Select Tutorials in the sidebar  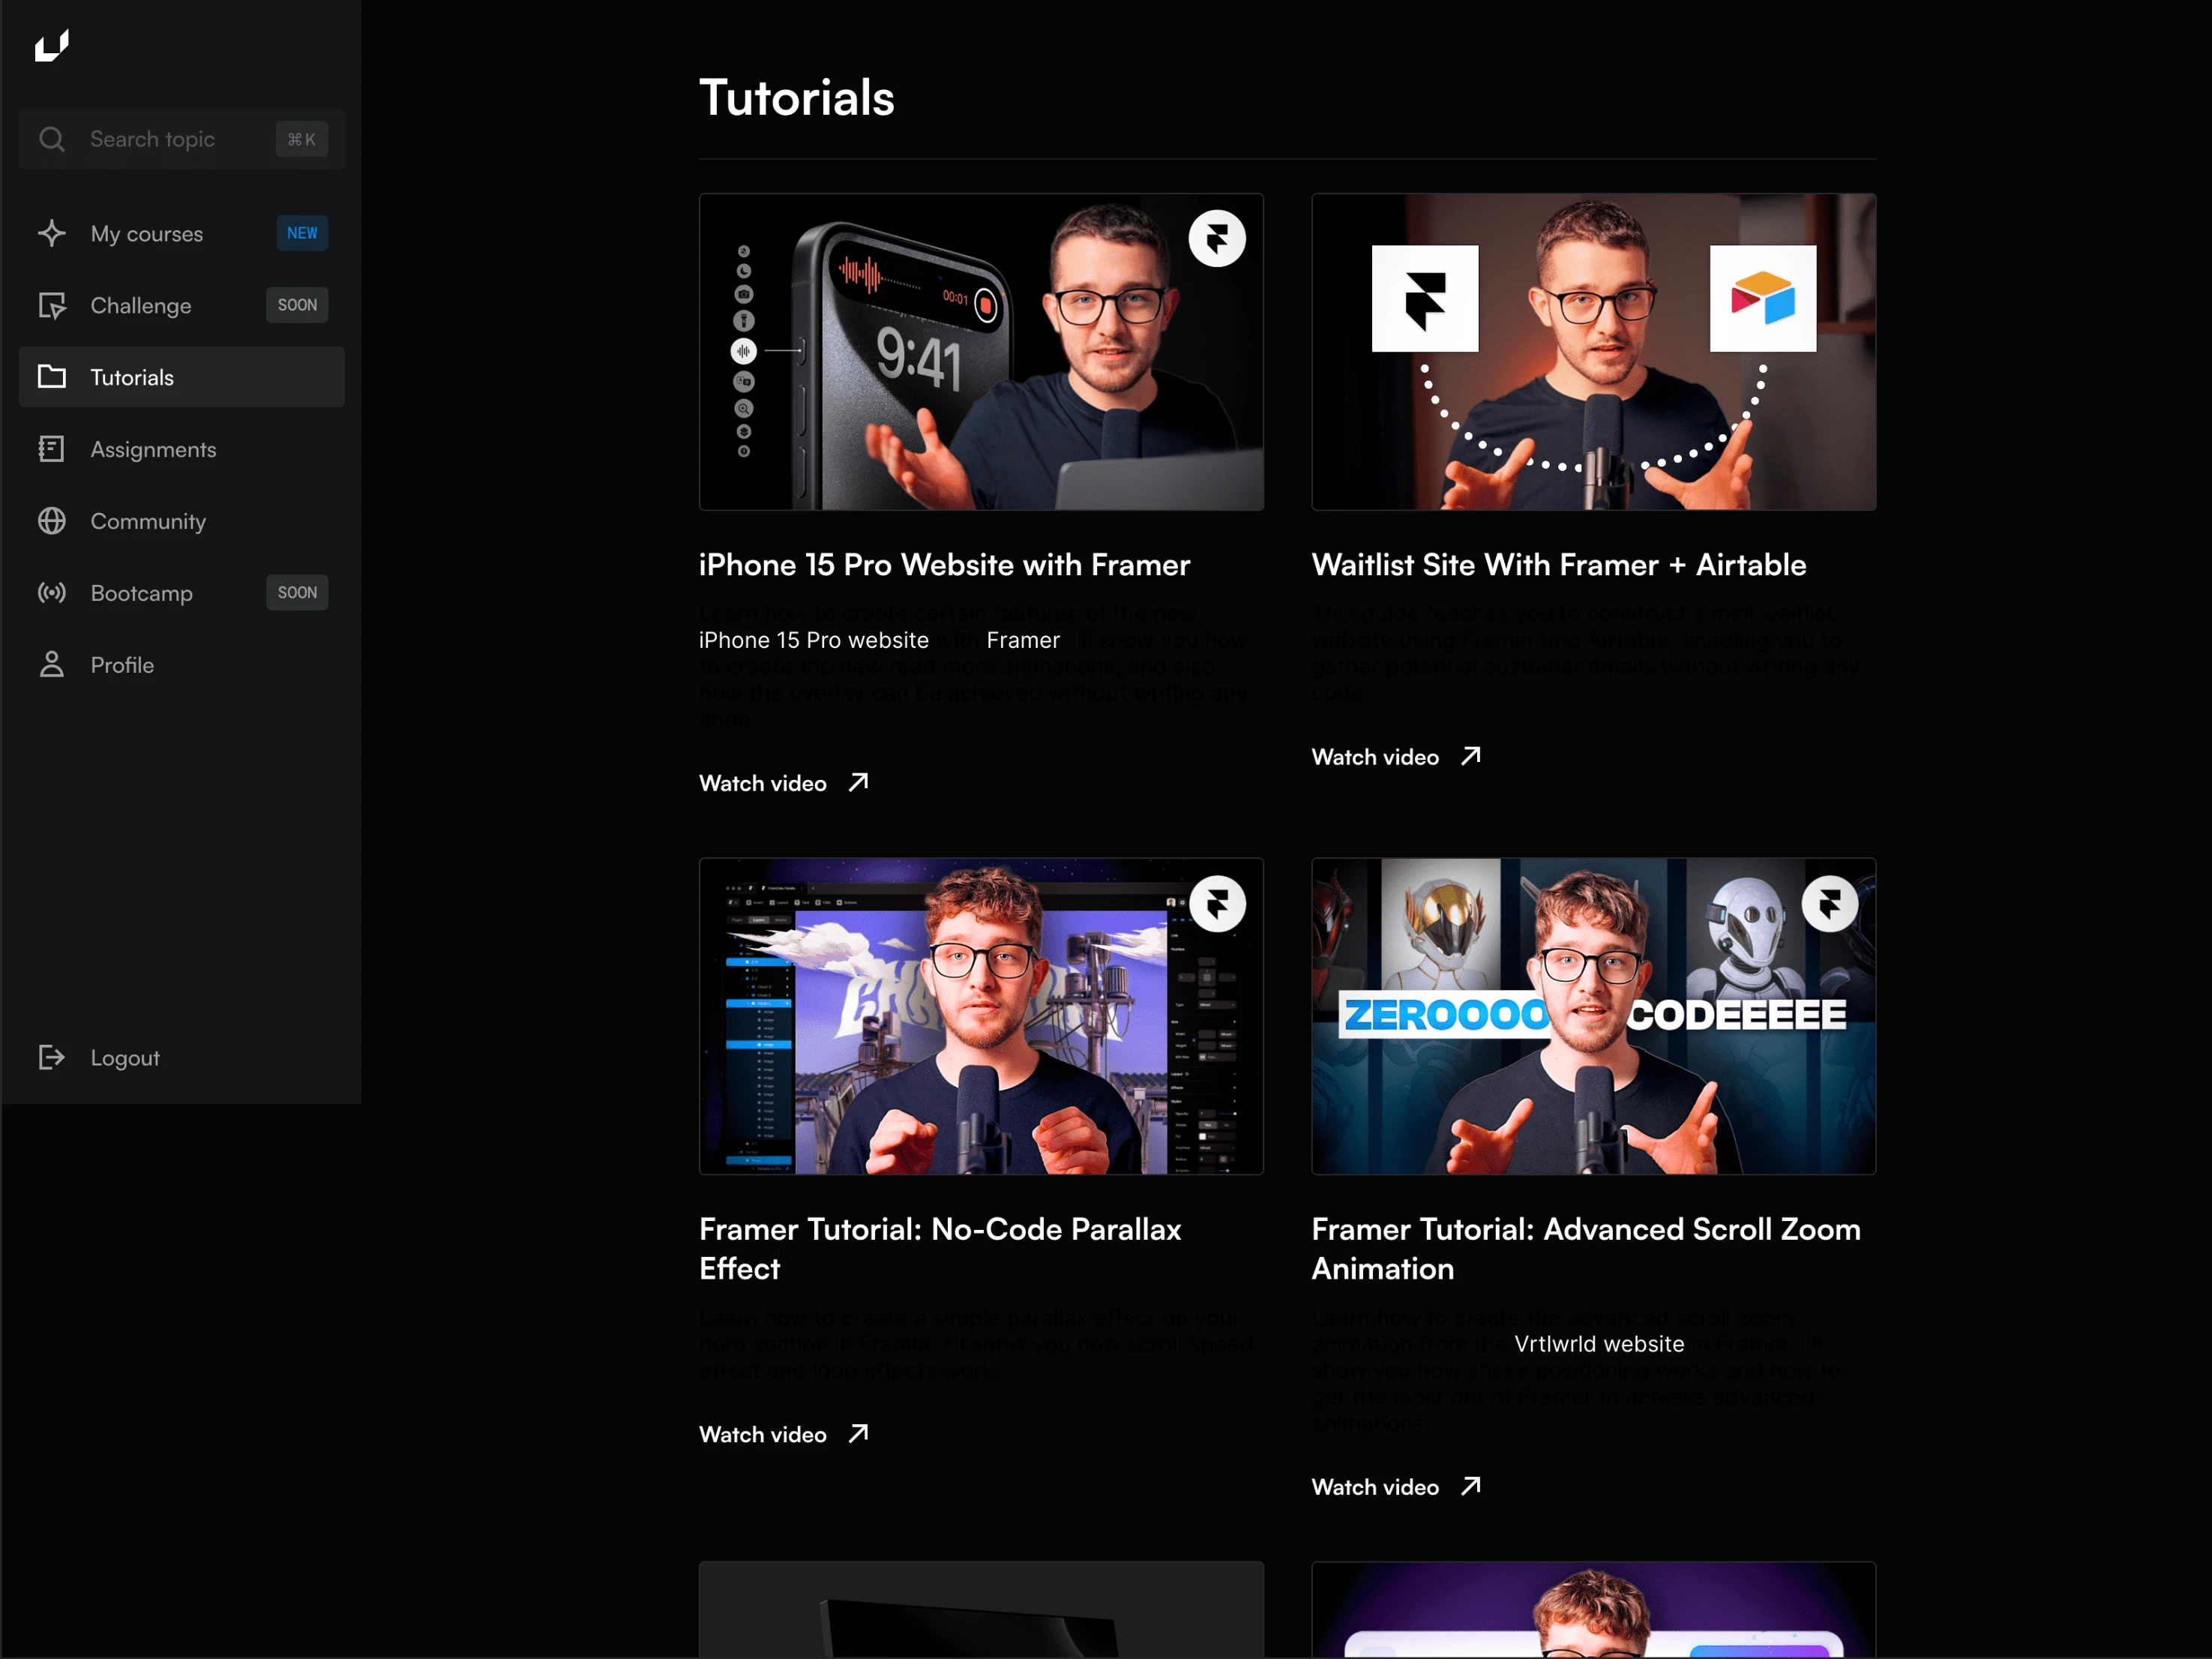[181, 377]
